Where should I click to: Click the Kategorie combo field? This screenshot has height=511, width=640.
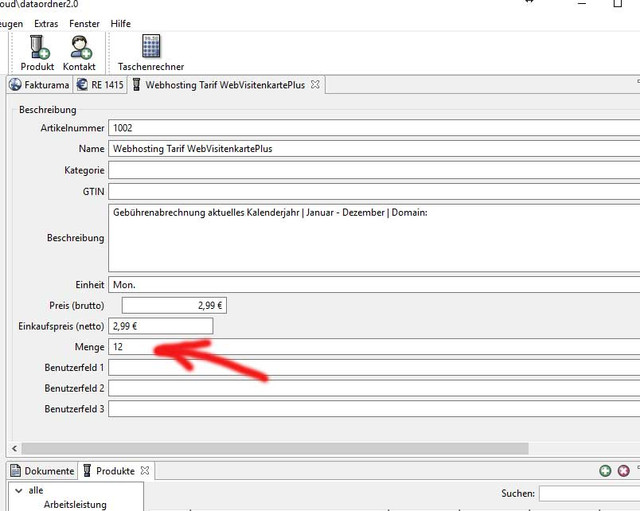click(x=374, y=170)
